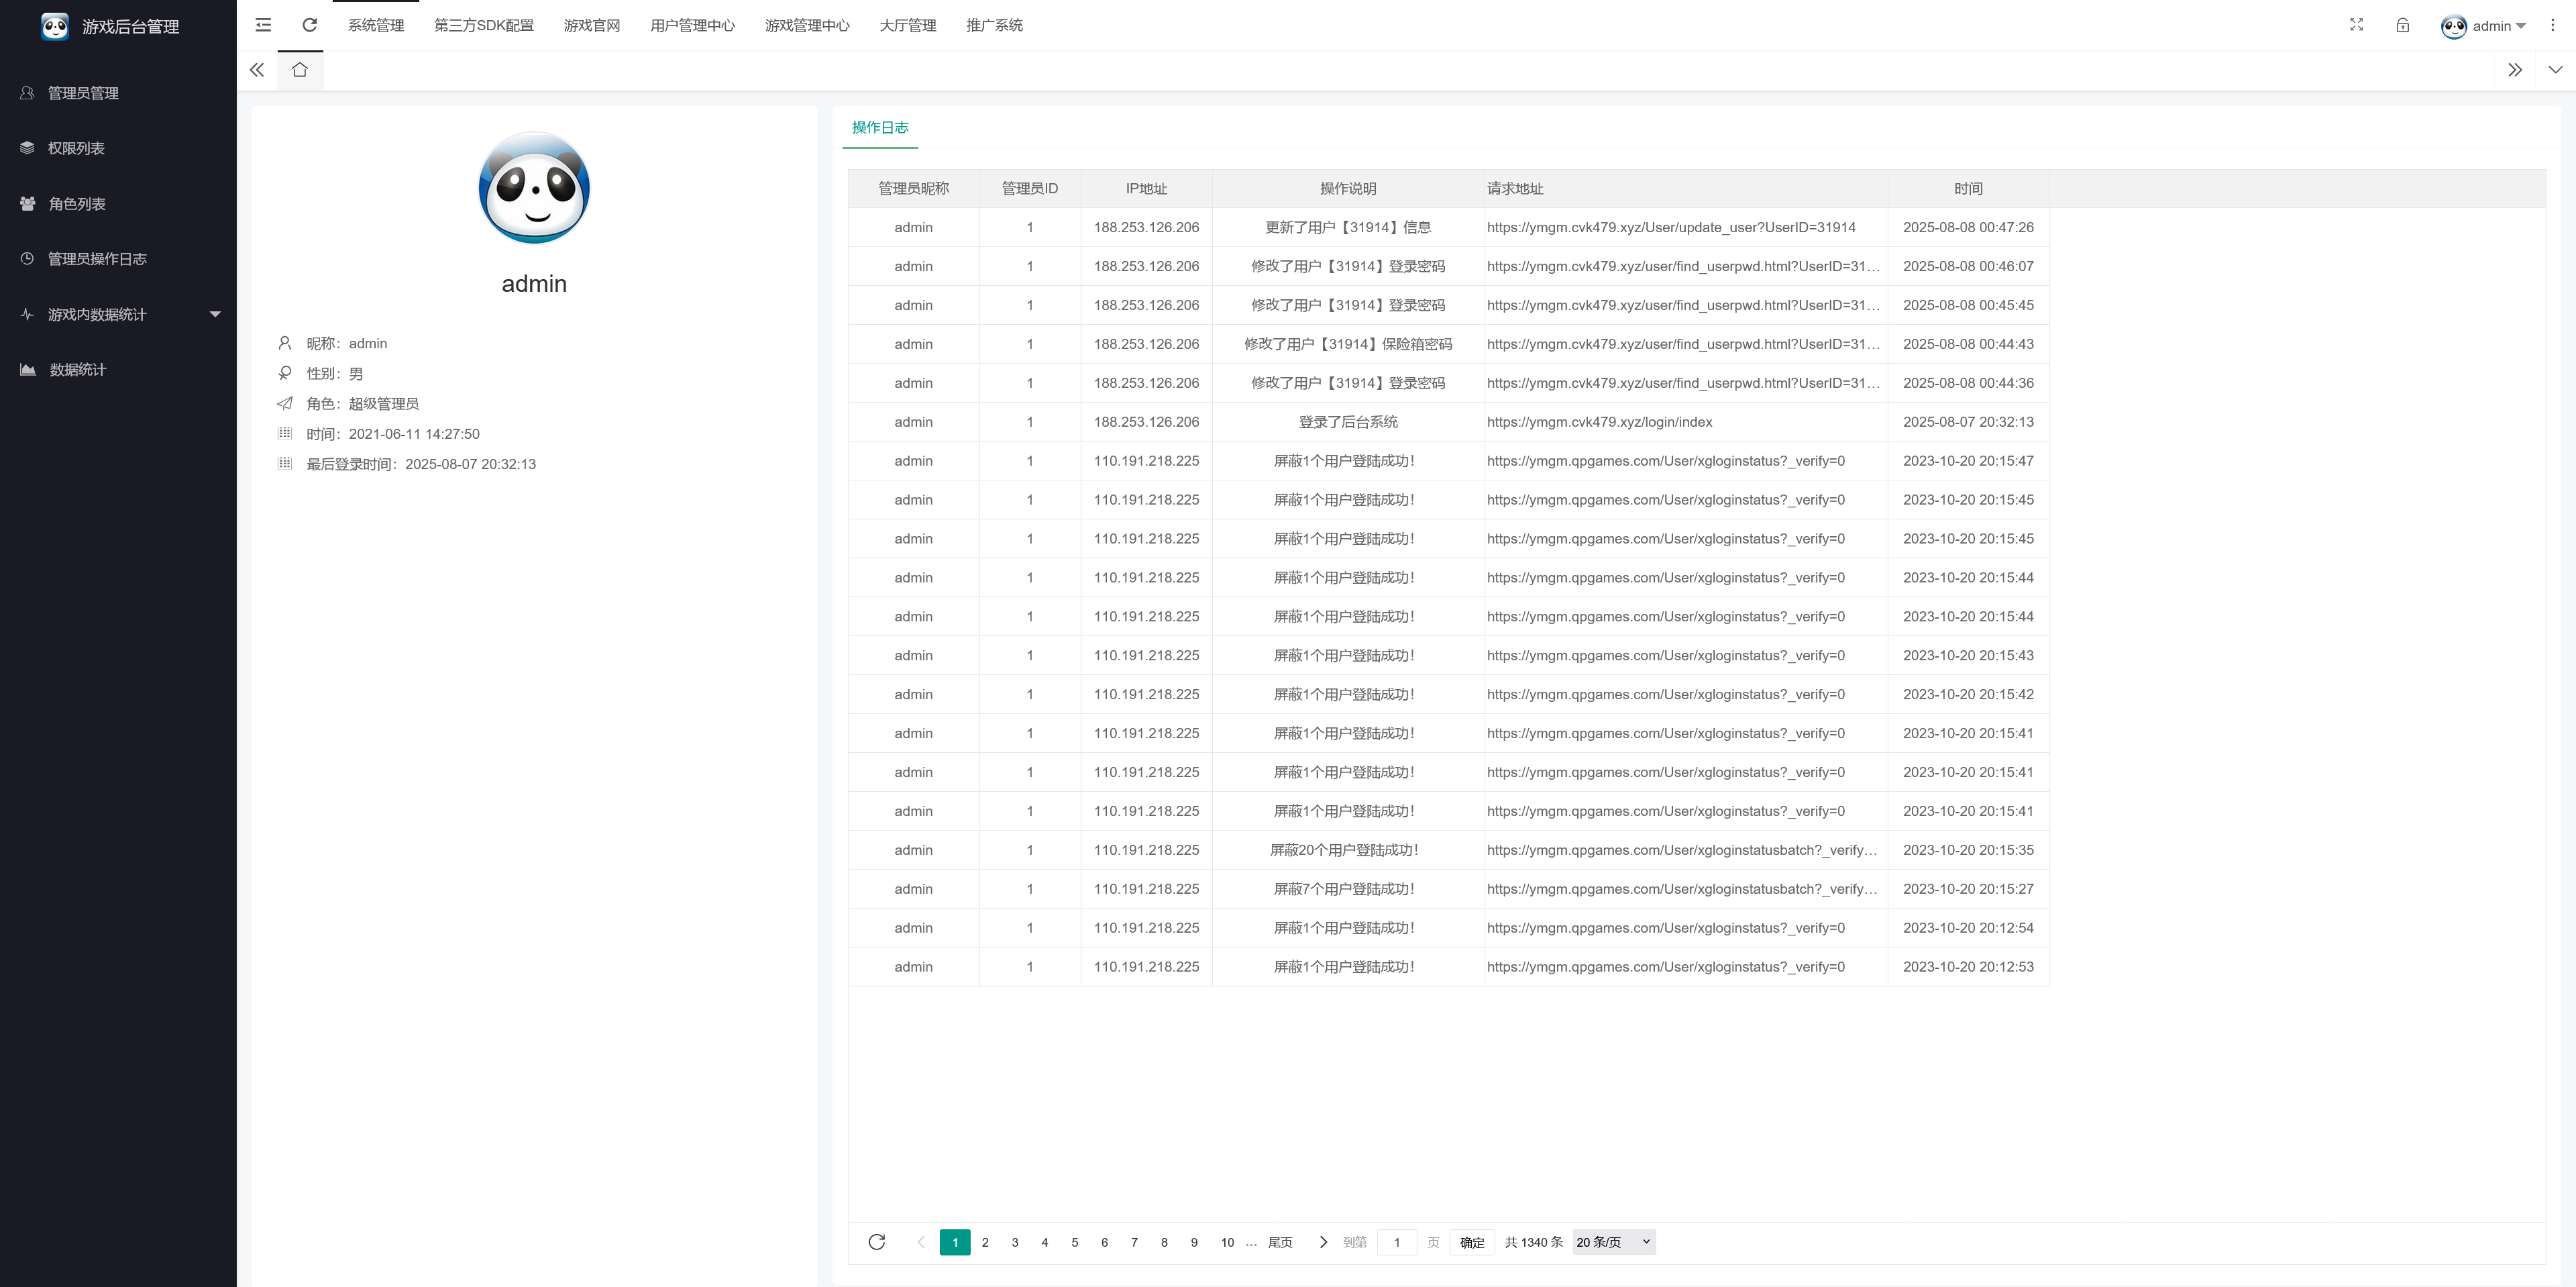
Task: Open the 推广系统 menu item
Action: pos(994,25)
